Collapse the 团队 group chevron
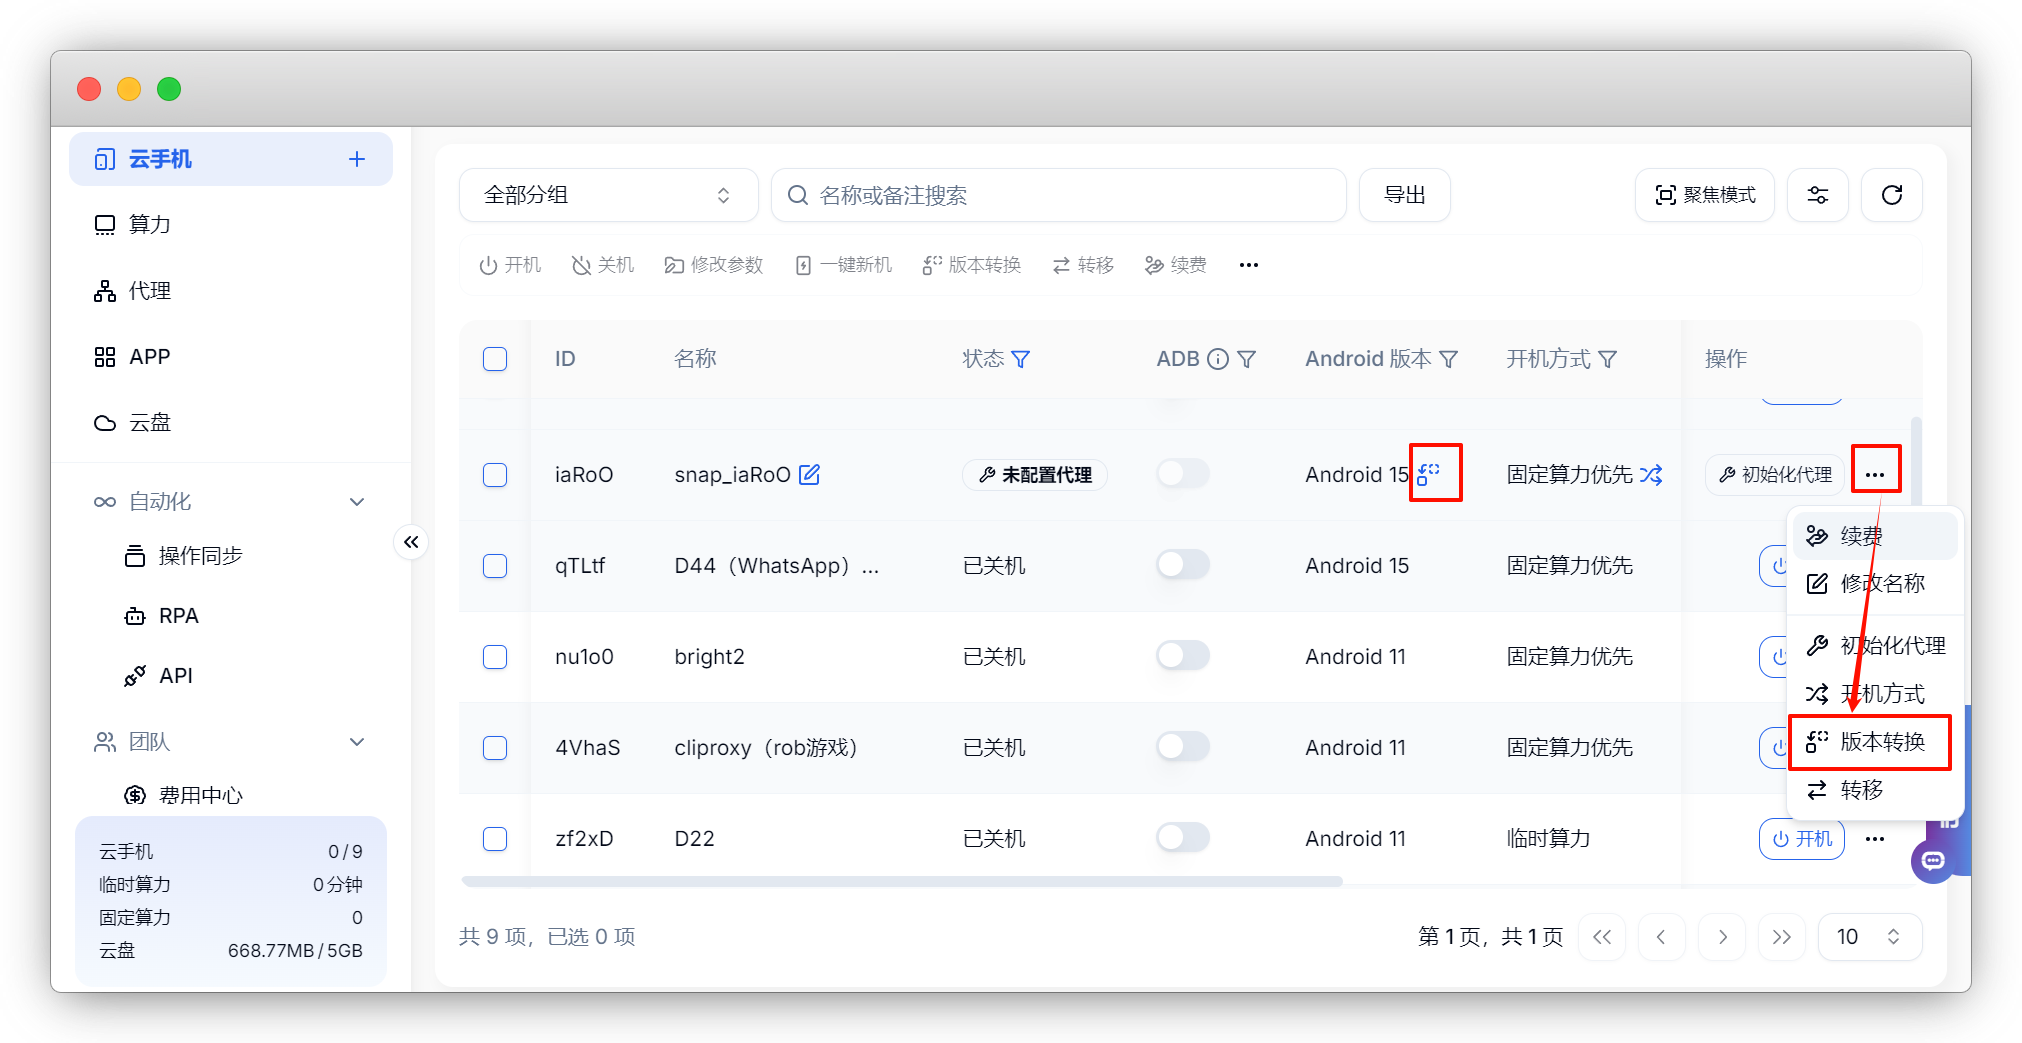Screen dimensions: 2022x1043 [x=357, y=742]
